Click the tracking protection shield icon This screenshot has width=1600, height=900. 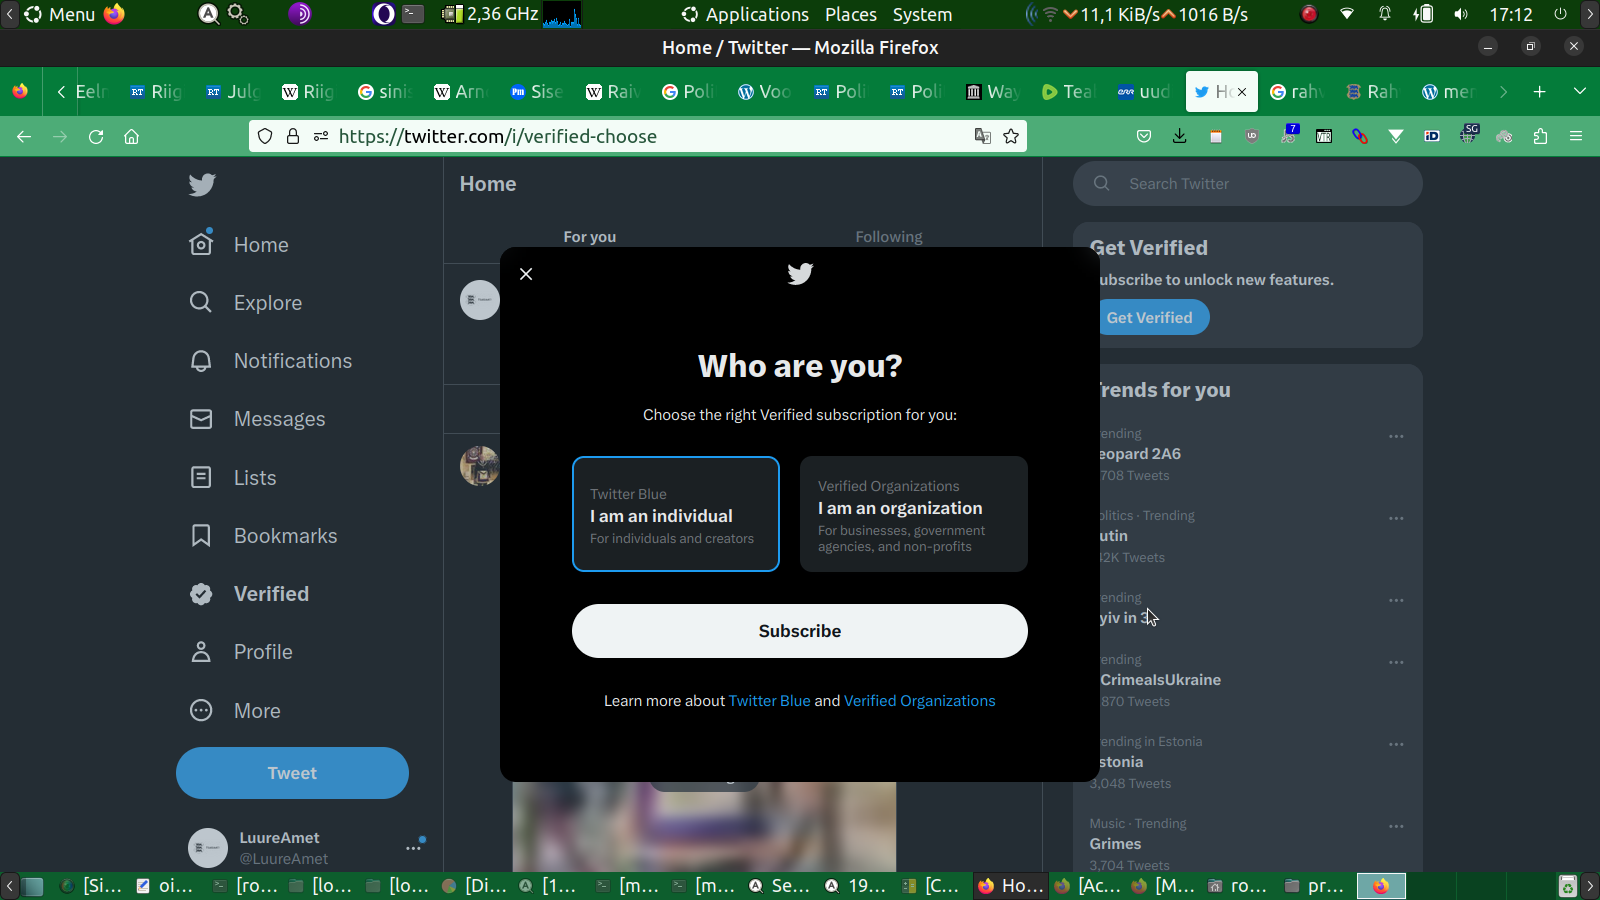[265, 136]
